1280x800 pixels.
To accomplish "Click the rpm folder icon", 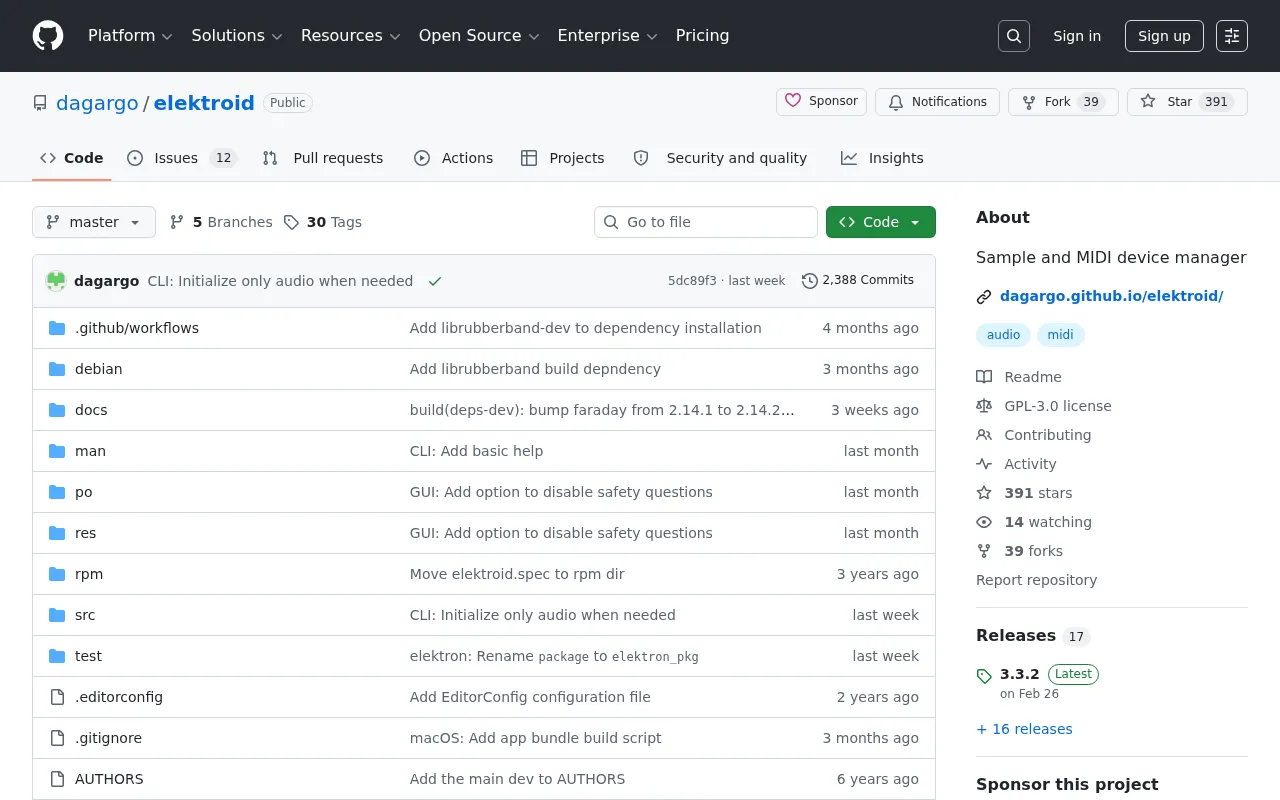I will coord(57,574).
